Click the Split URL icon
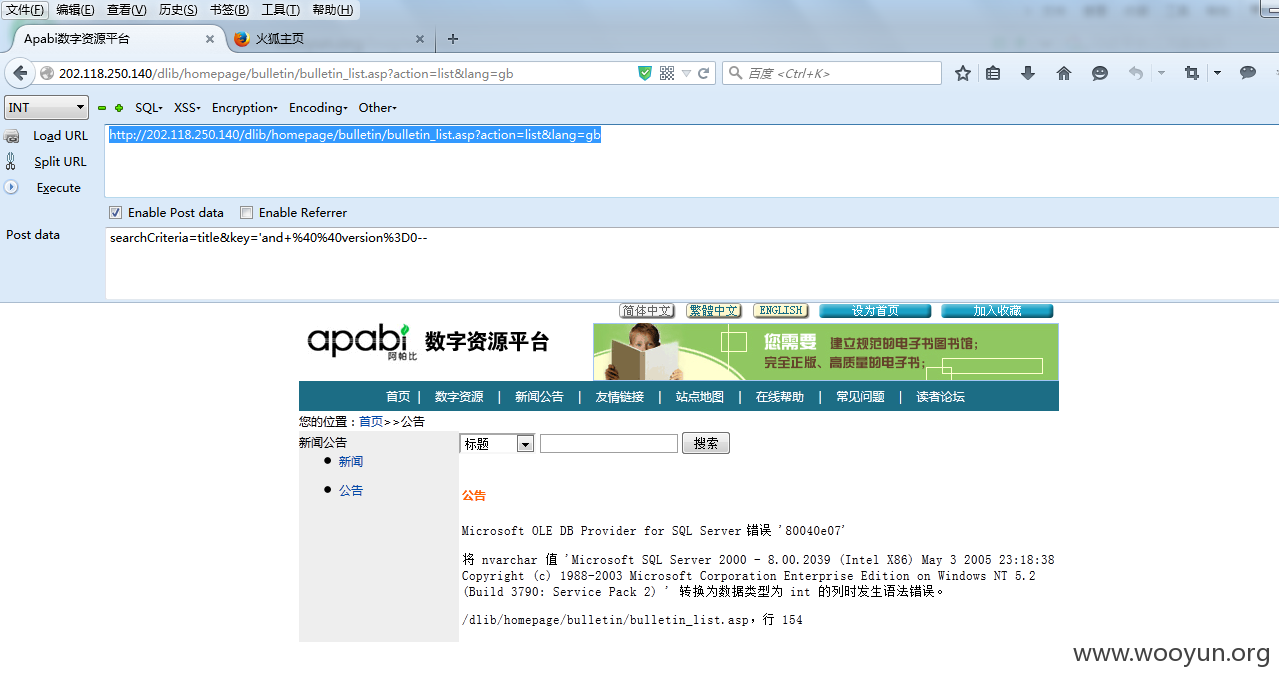This screenshot has width=1279, height=682. click(11, 162)
